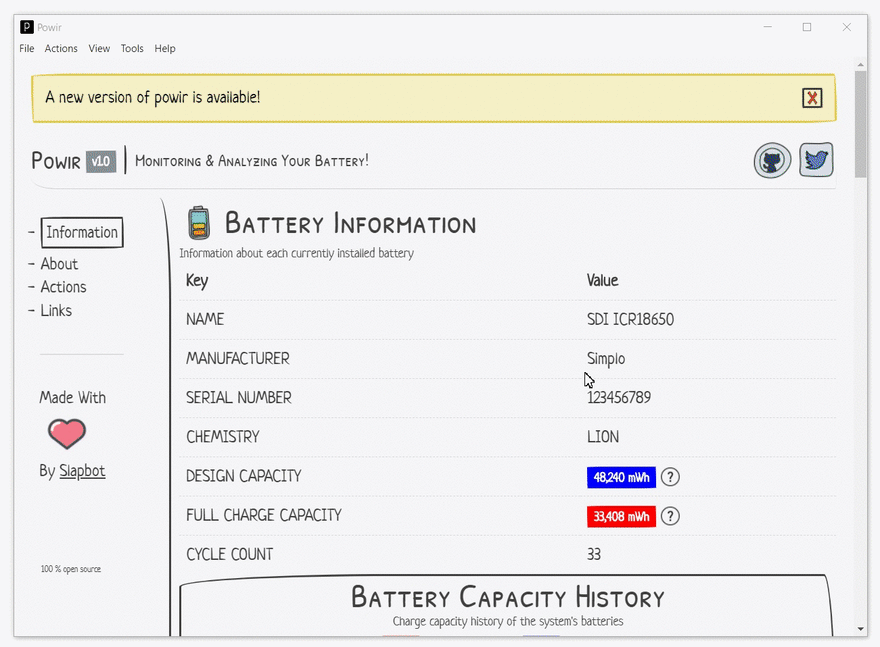Click 'A new version of powir is available!' message

pos(153,98)
